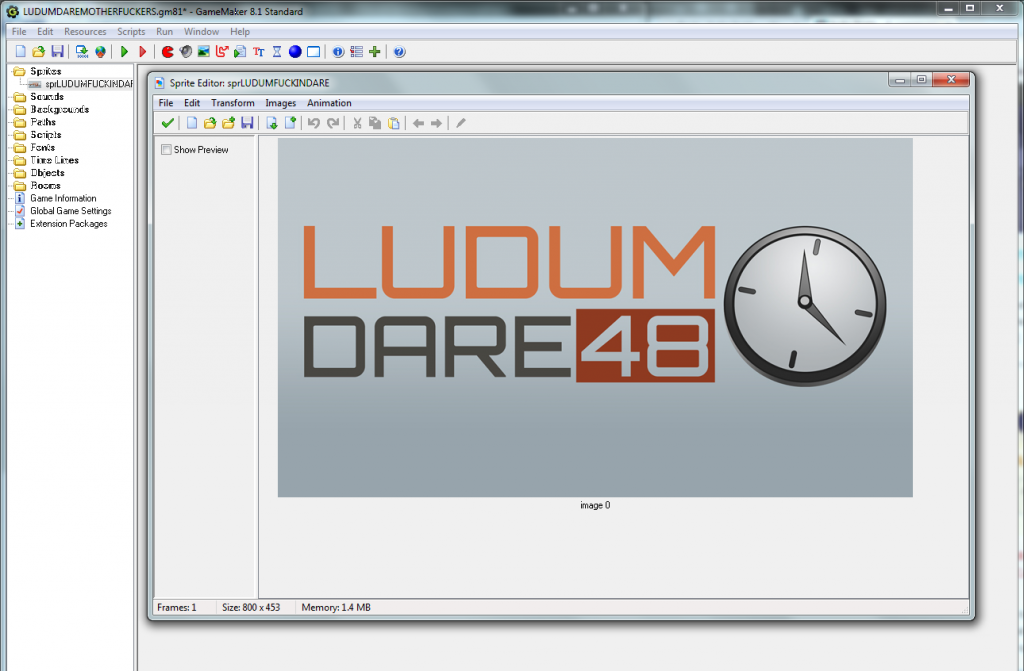
Task: Copy the selected image
Action: (x=375, y=123)
